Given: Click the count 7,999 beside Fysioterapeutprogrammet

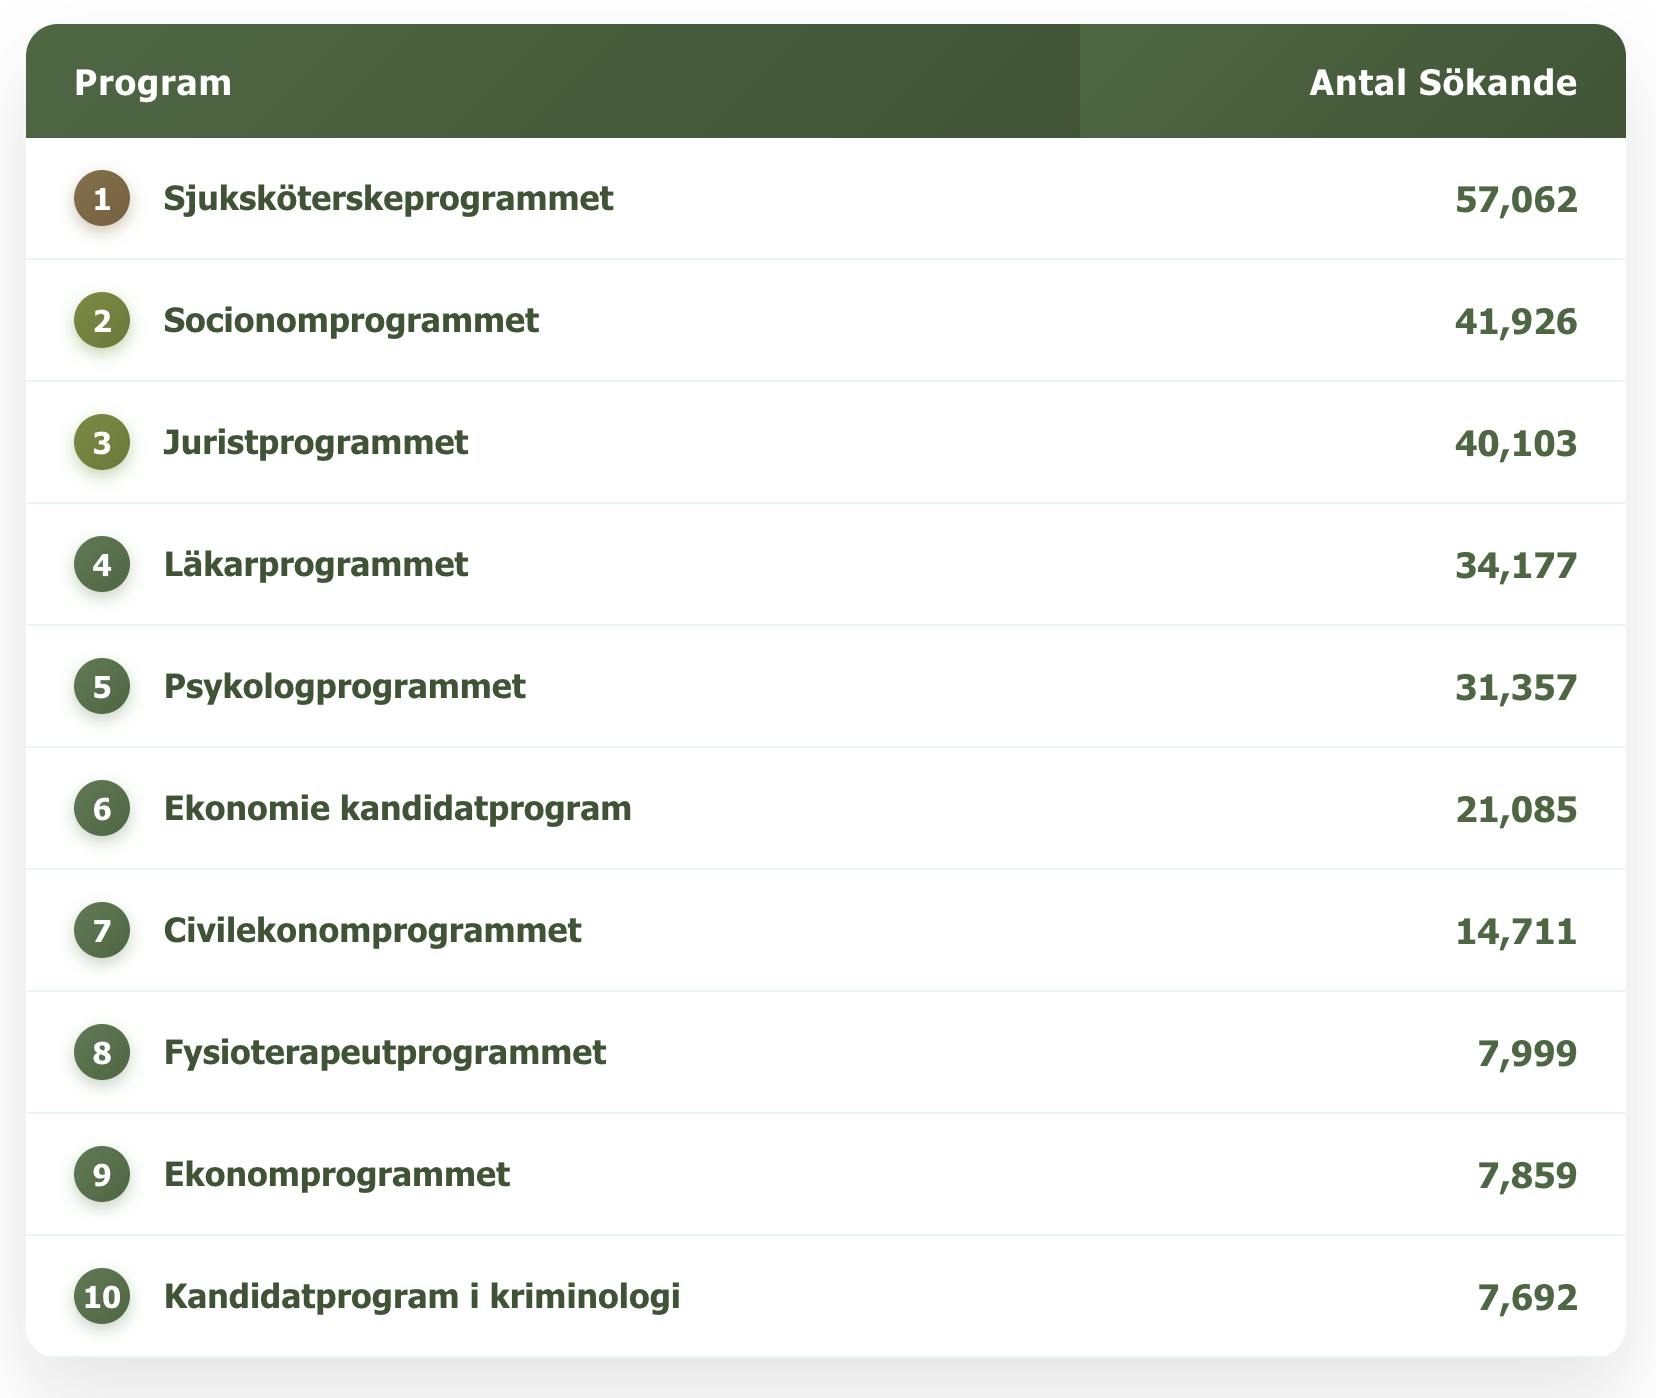Looking at the screenshot, I should point(1527,1052).
